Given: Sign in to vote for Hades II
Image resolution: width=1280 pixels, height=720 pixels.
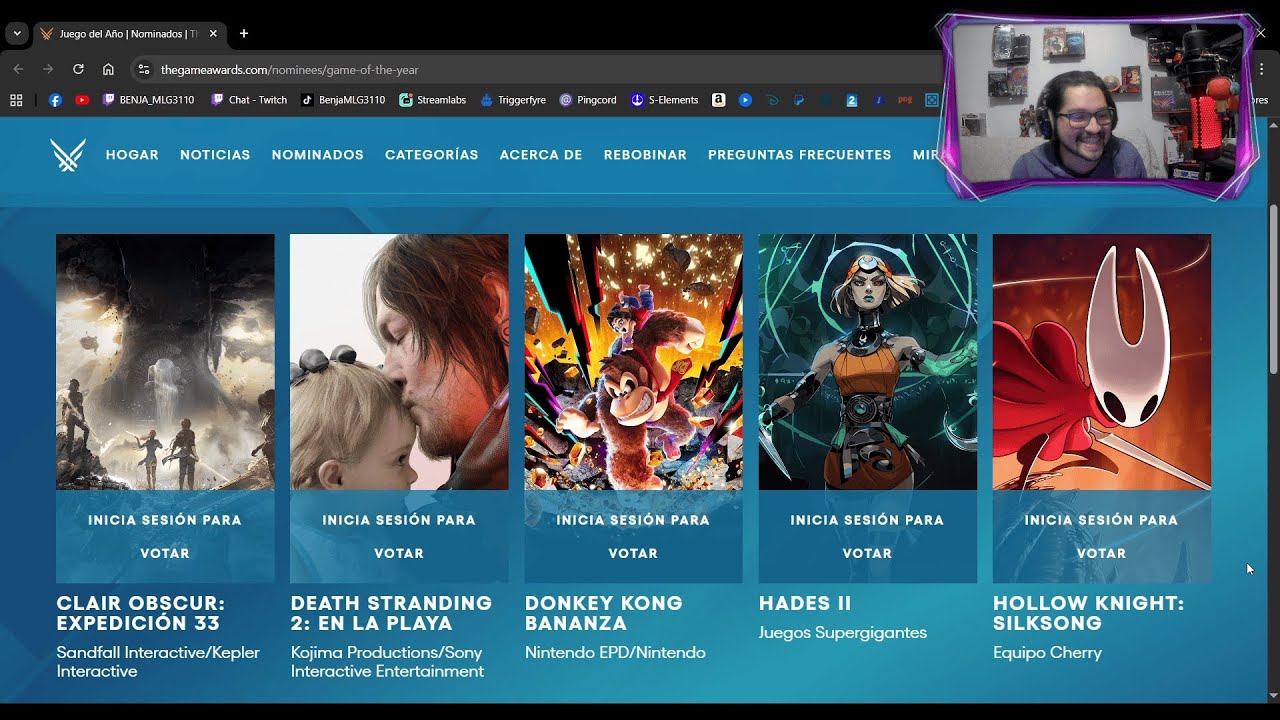Looking at the screenshot, I should coord(867,537).
